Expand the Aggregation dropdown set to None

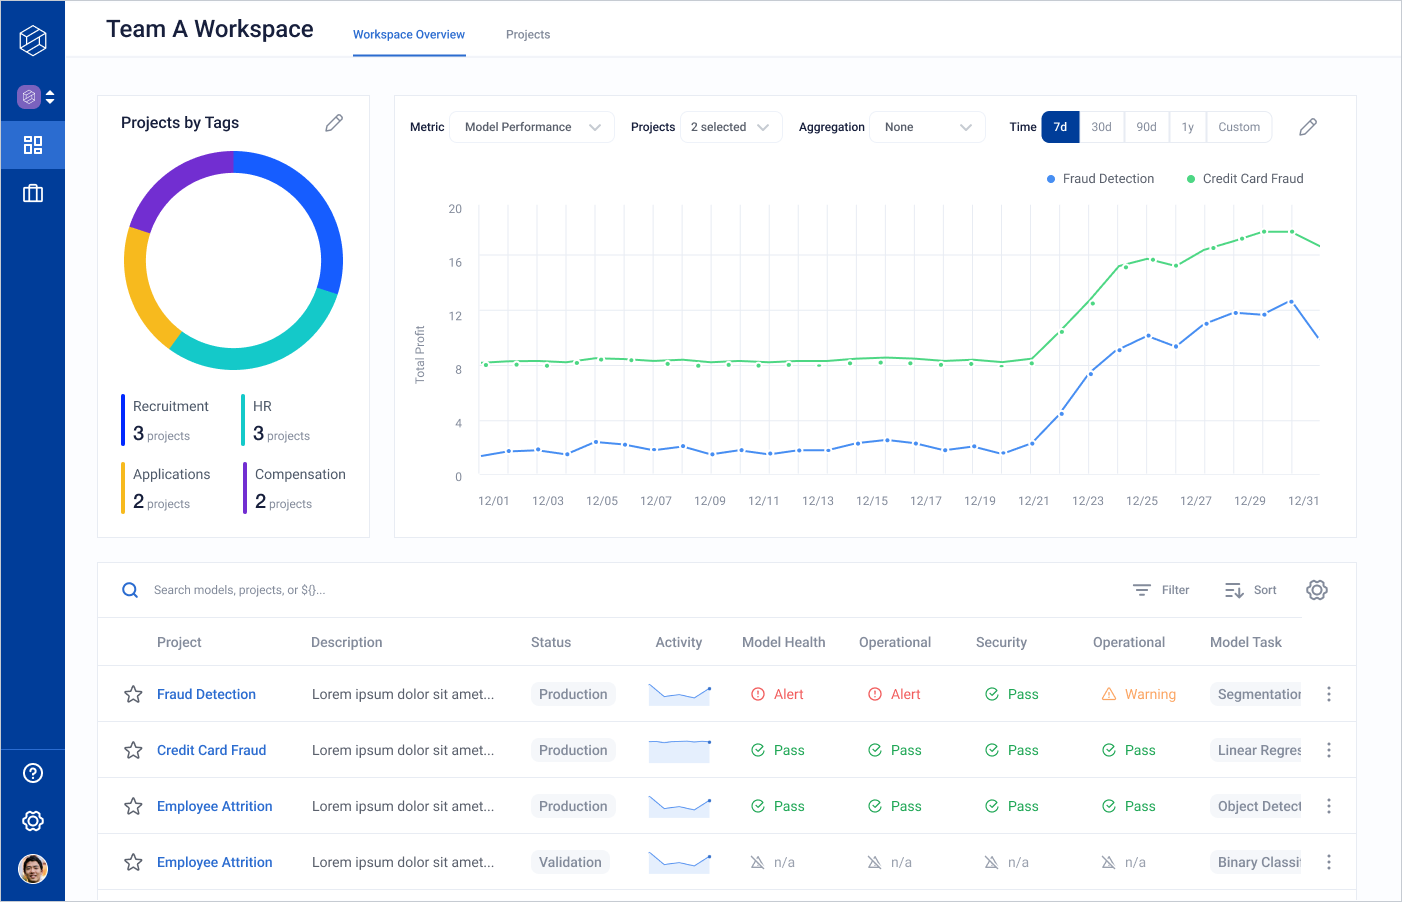coord(927,127)
